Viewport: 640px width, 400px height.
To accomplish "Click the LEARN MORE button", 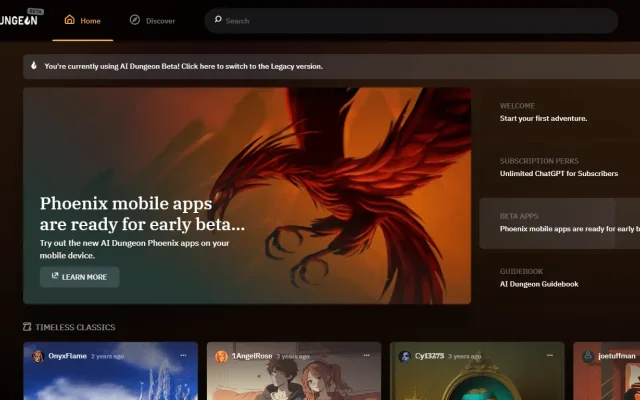I will [80, 277].
